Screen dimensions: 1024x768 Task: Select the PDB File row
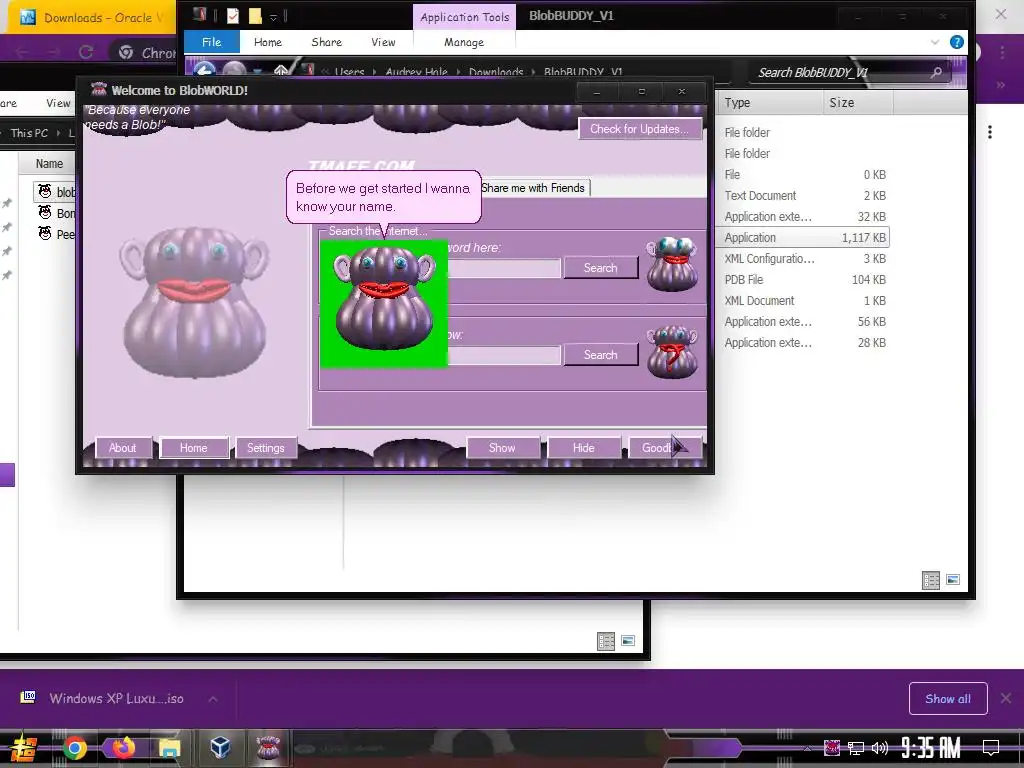point(805,280)
